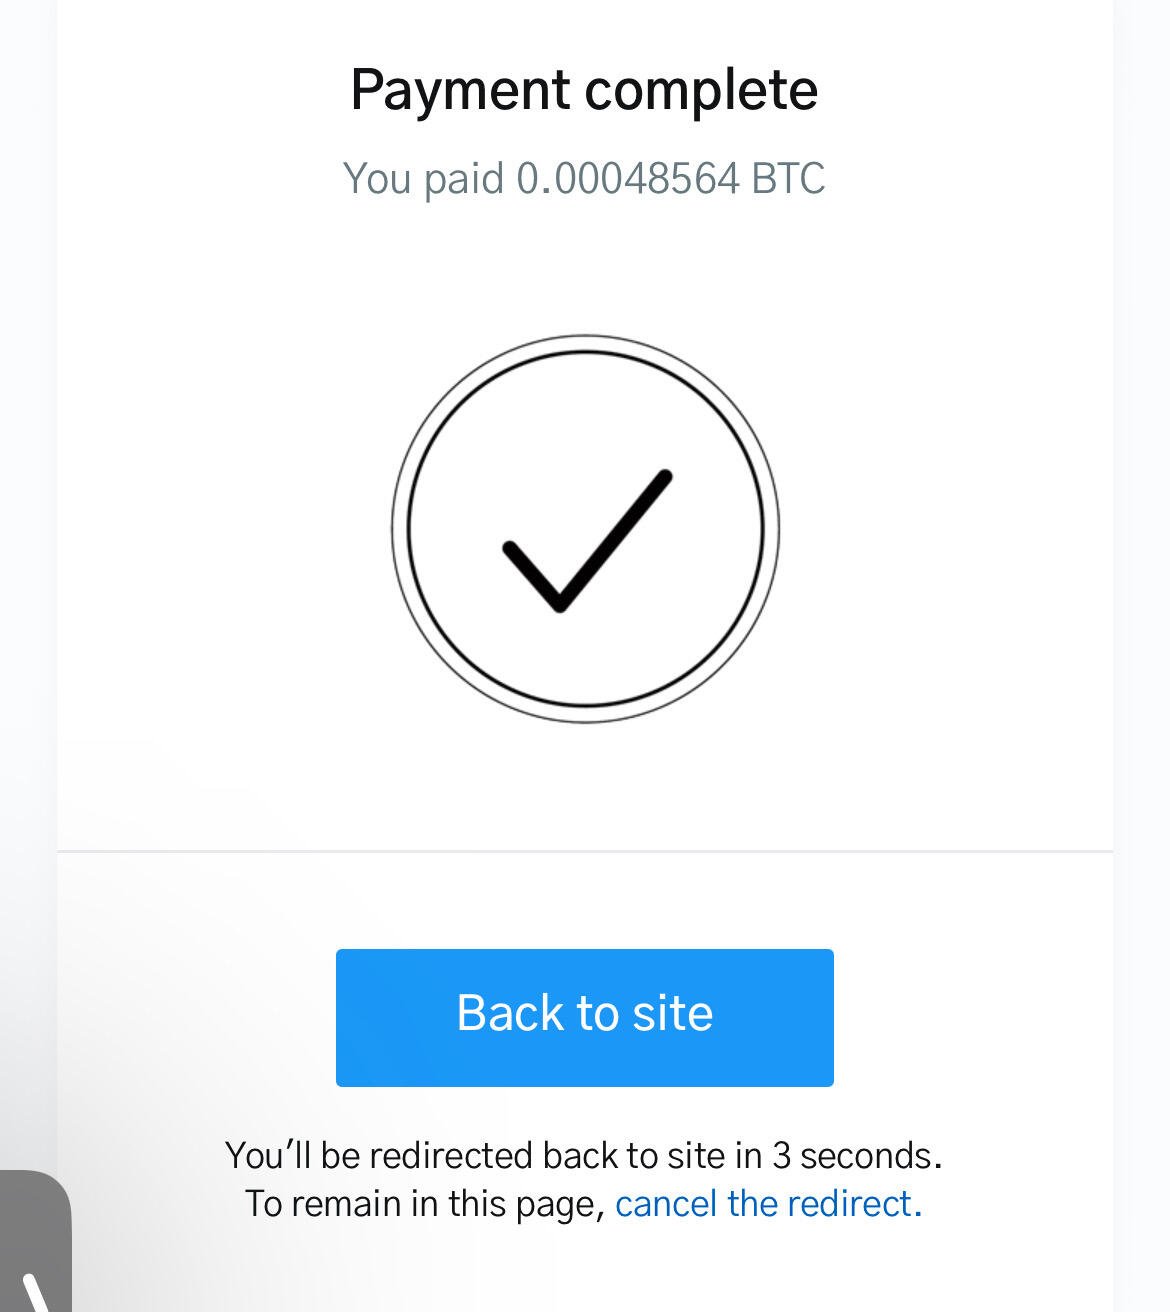Screen dimensions: 1170x1312
Task: Click the You paid label text
Action: pyautogui.click(x=423, y=180)
